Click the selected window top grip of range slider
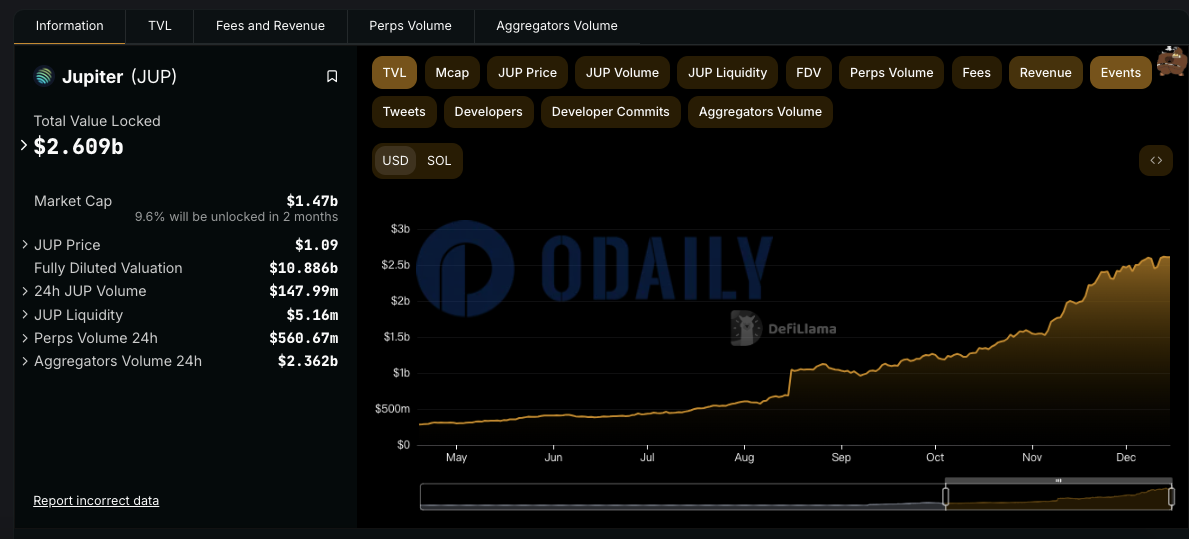 [x=1059, y=481]
